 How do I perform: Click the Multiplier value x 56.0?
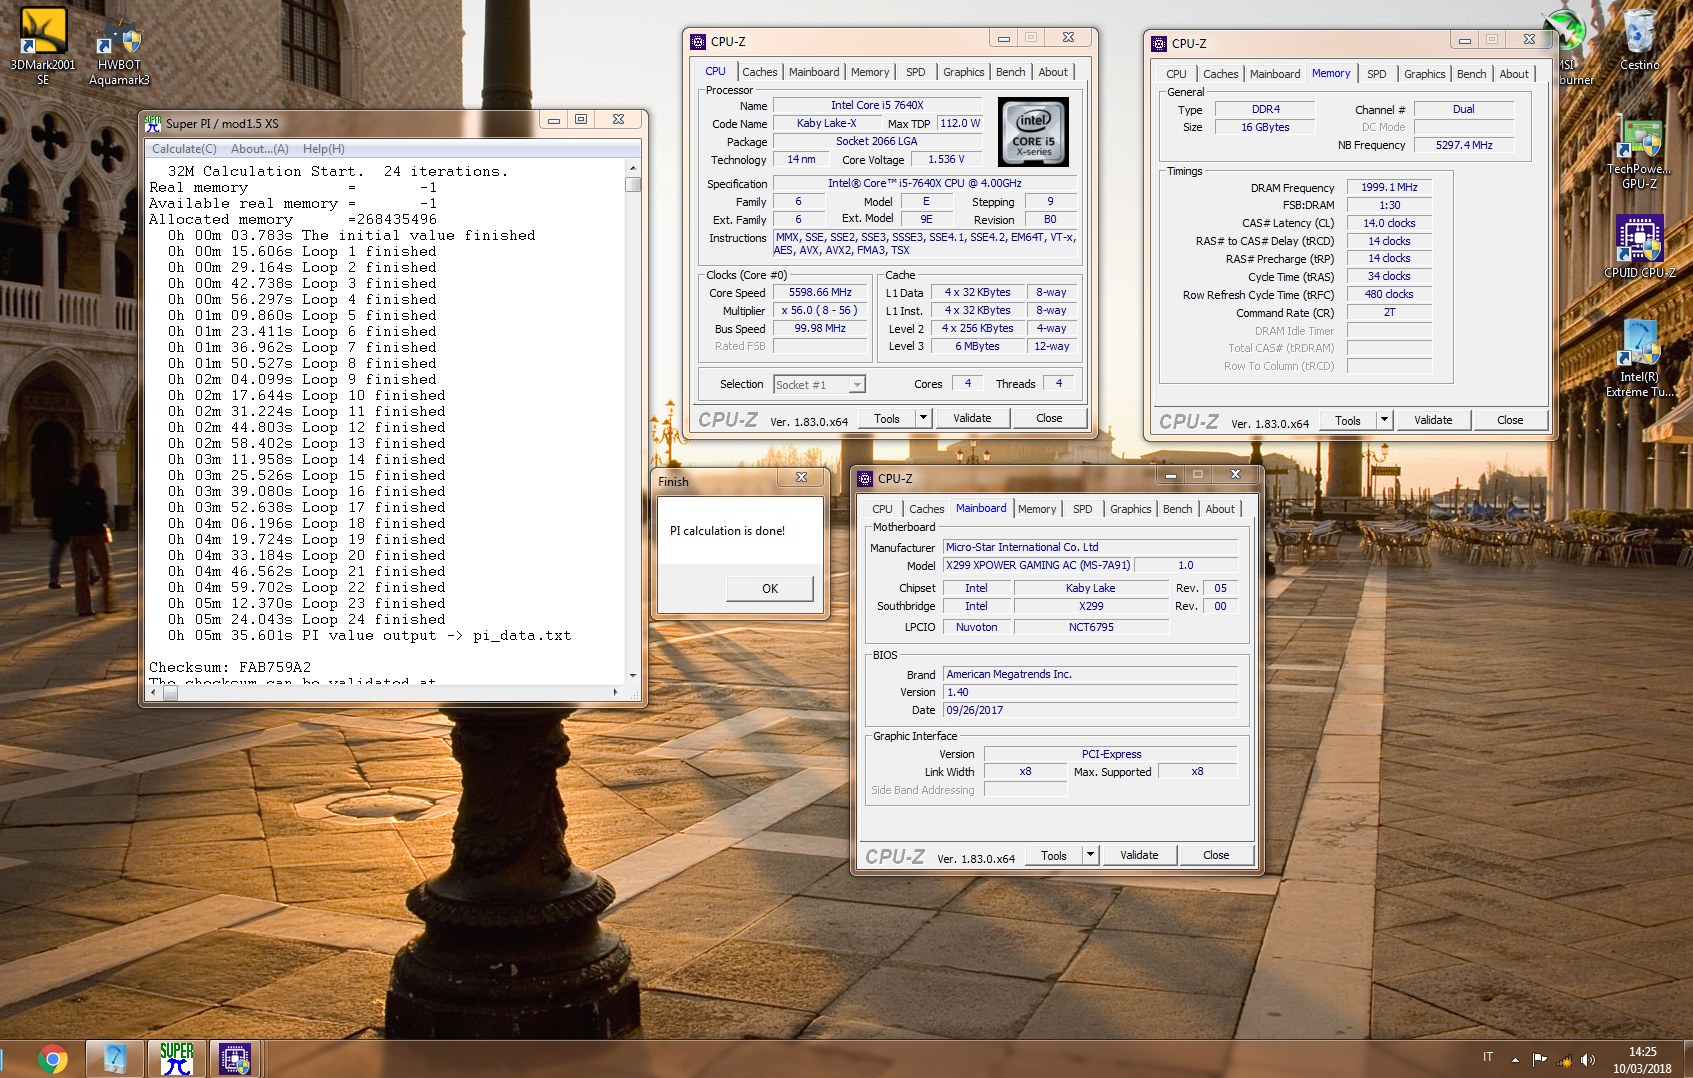pos(820,311)
